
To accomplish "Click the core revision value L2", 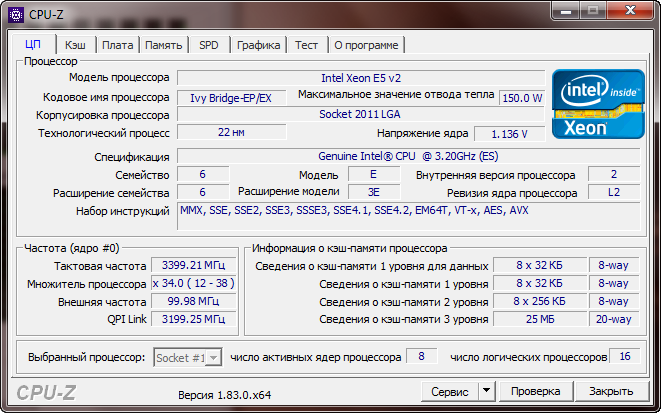I will click(614, 192).
